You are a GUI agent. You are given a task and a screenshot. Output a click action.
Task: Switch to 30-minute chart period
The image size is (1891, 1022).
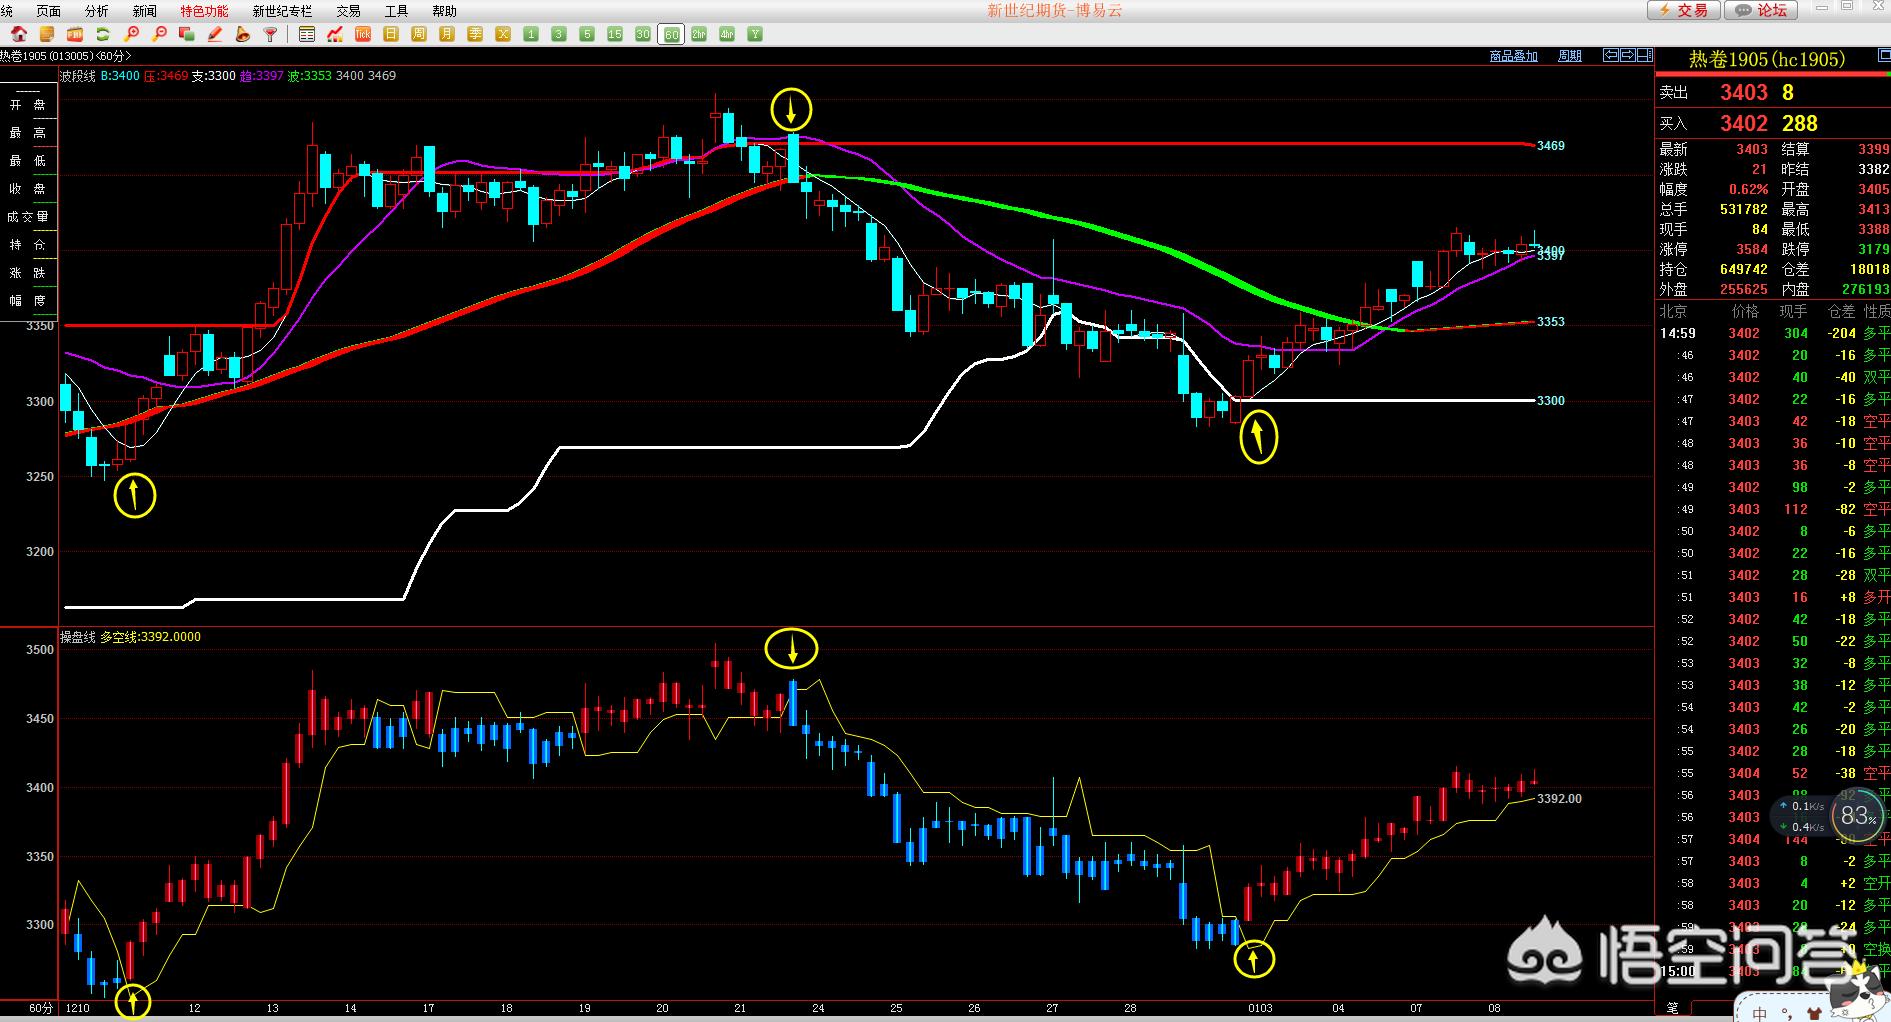[x=643, y=34]
